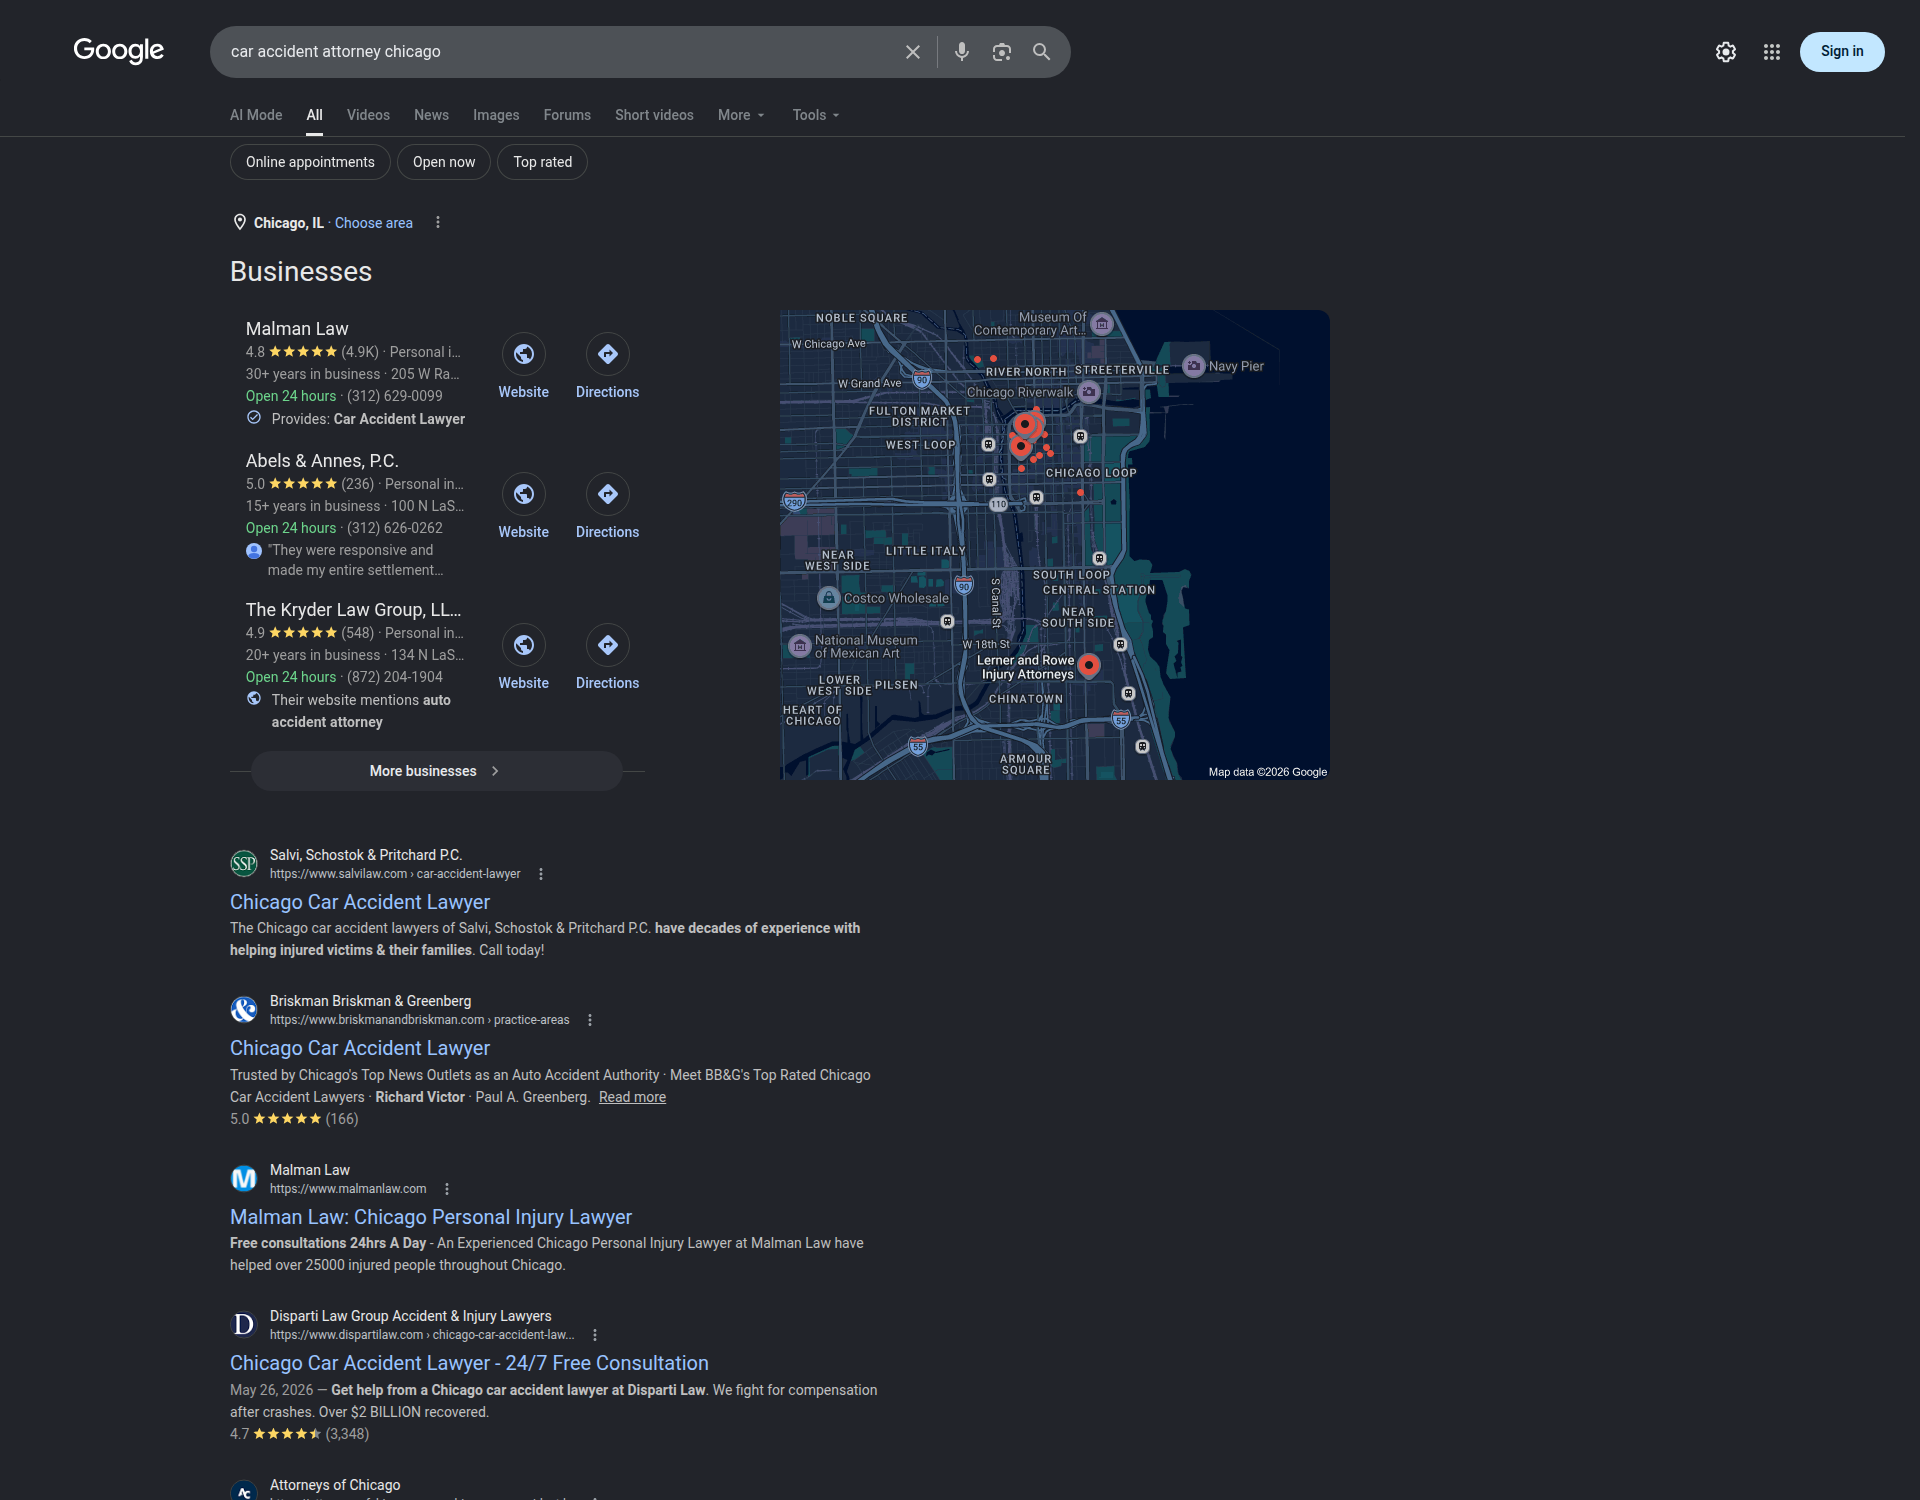Expand the More search categories dropdown
Viewport: 1920px width, 1500px height.
click(x=741, y=115)
